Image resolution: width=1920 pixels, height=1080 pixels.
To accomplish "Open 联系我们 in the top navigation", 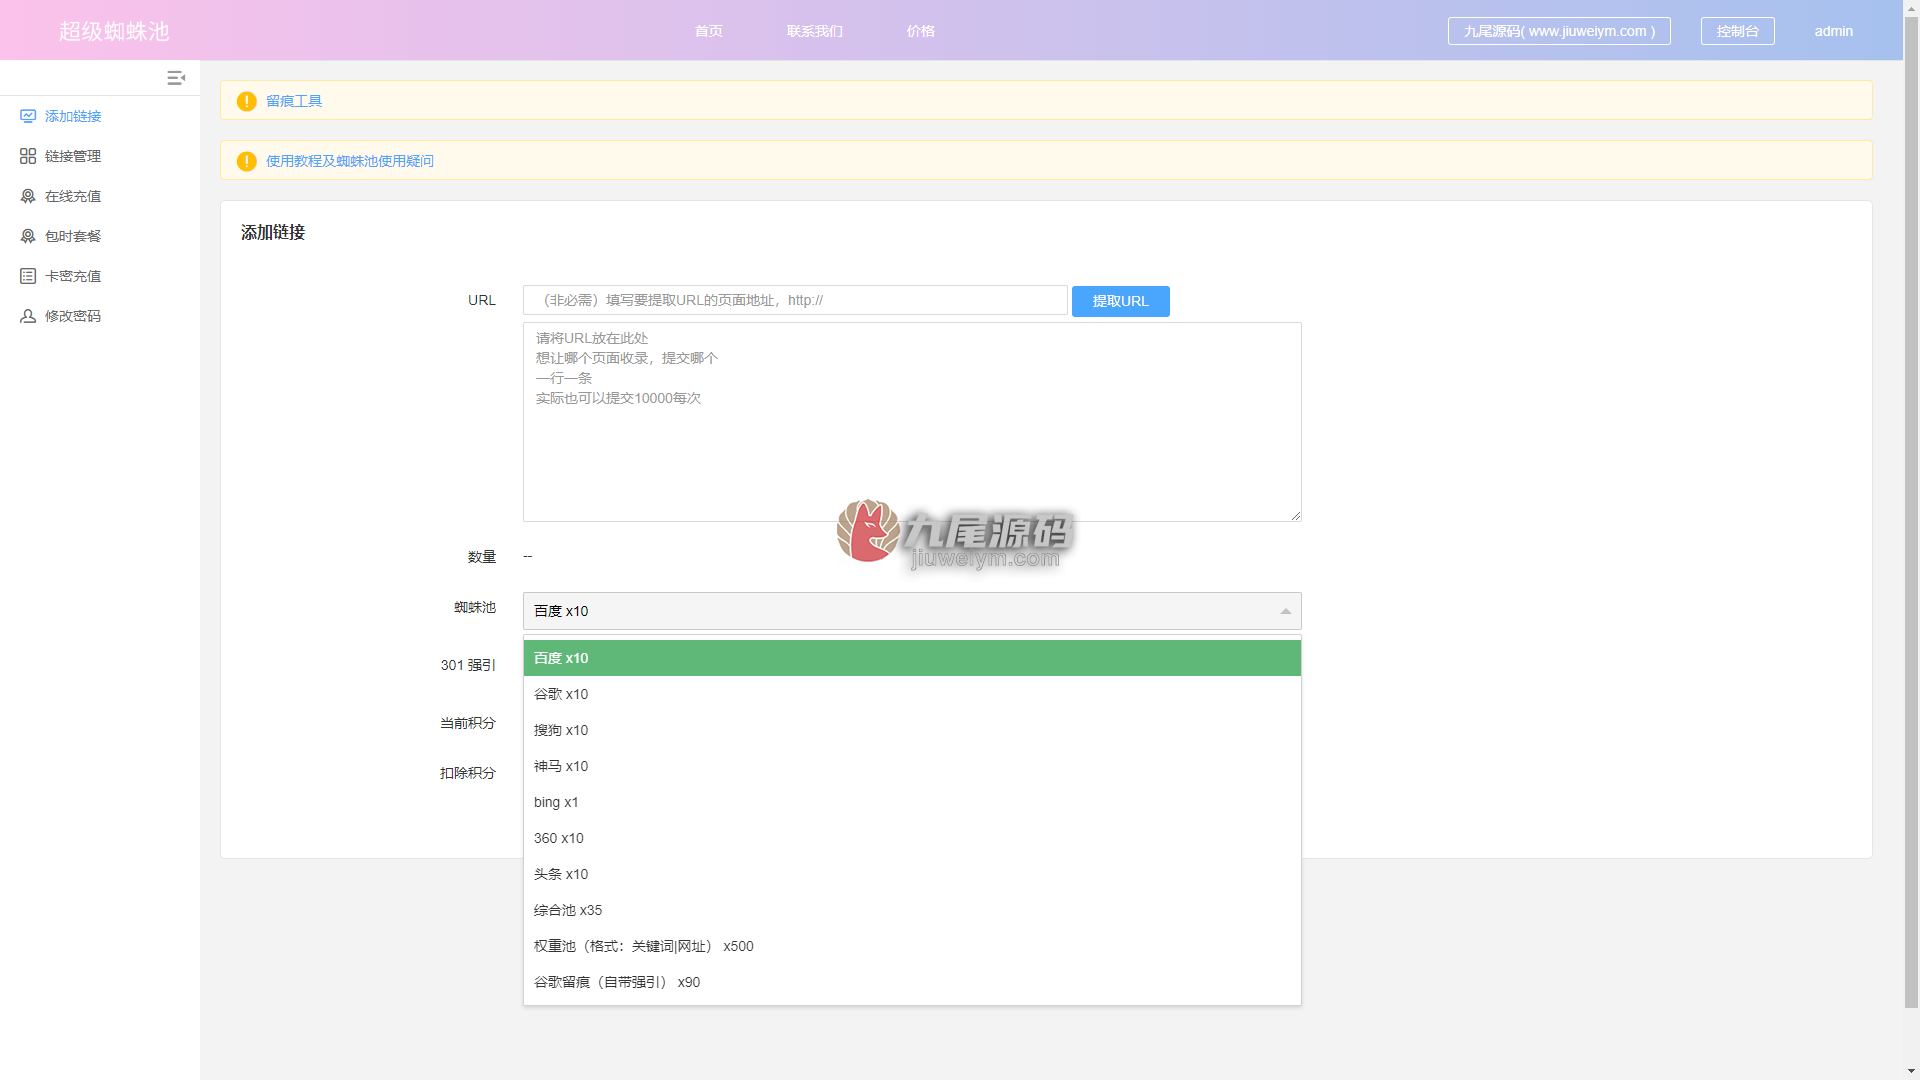I will pos(815,31).
